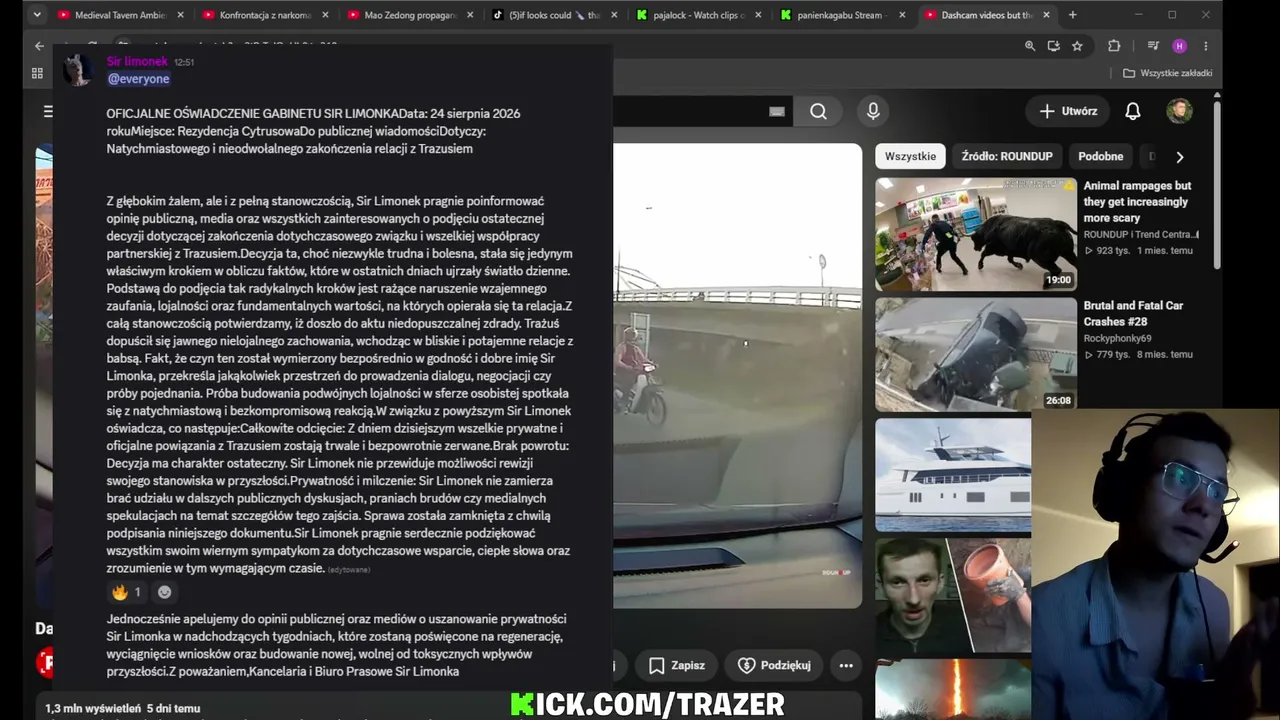
Task: Open the white yacht video thumbnail
Action: point(953,475)
